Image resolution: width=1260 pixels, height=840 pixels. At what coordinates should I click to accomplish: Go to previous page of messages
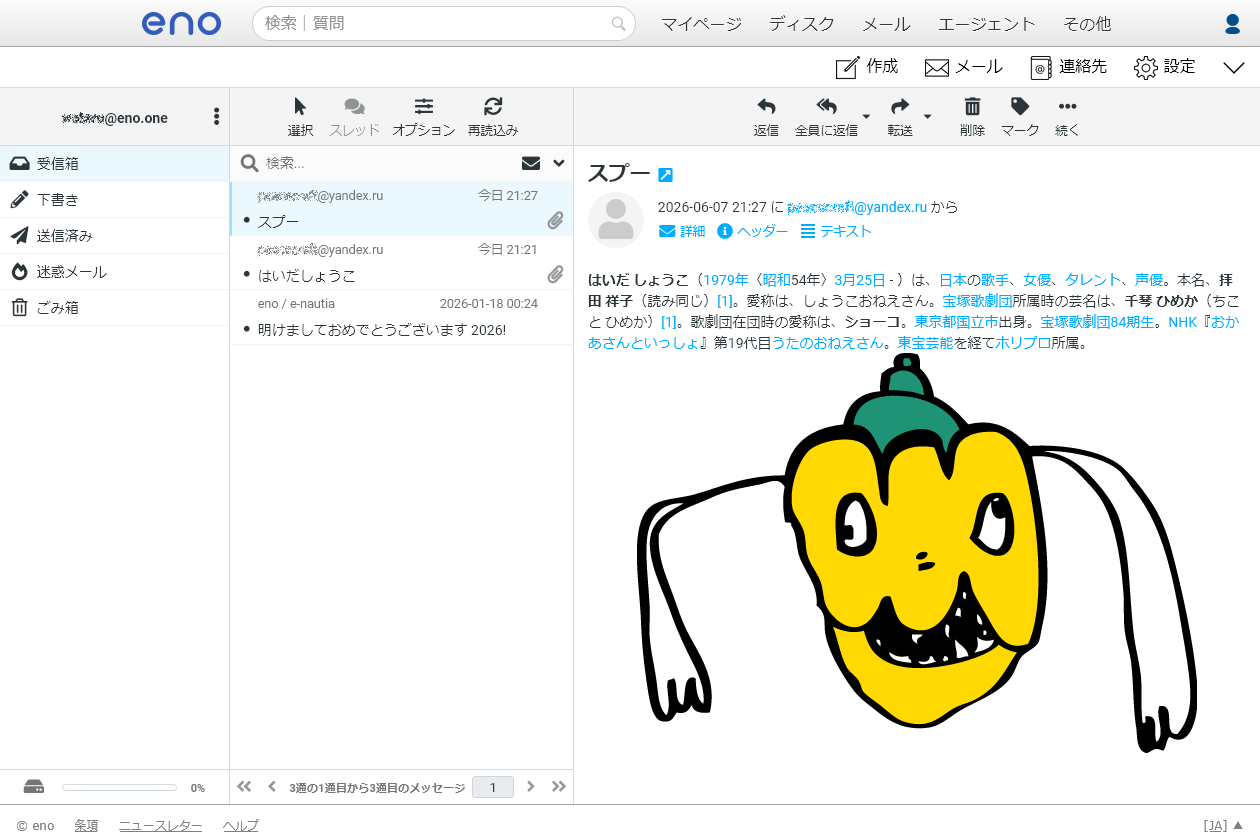[x=272, y=787]
